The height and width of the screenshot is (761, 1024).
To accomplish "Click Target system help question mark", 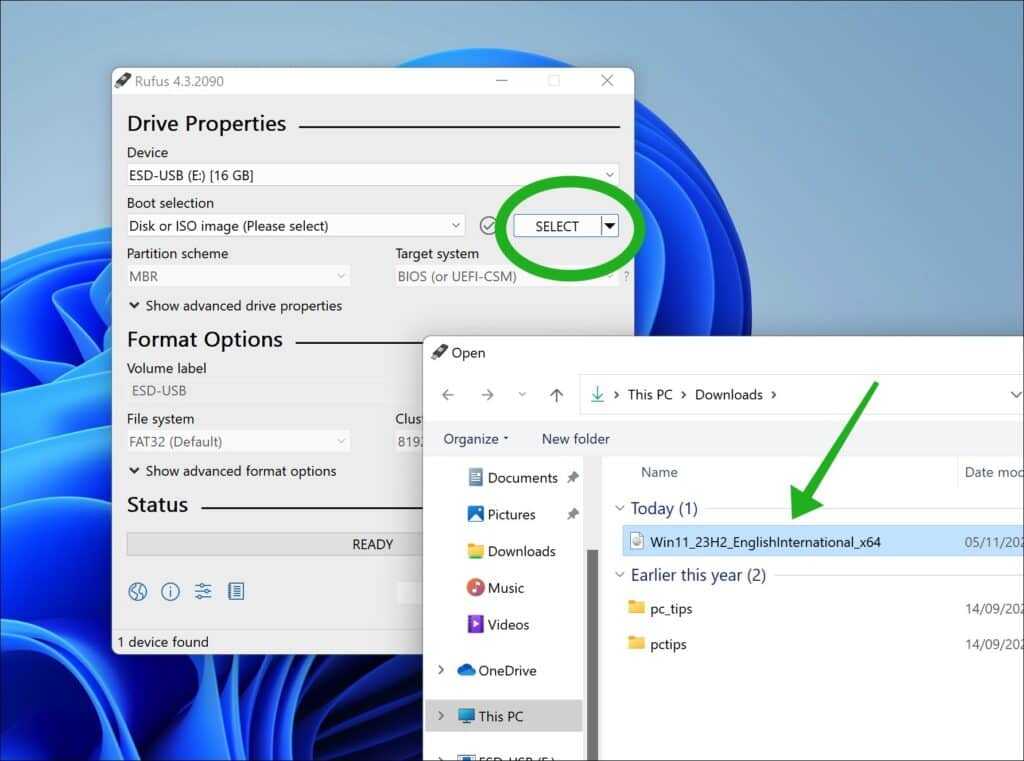I will click(626, 276).
